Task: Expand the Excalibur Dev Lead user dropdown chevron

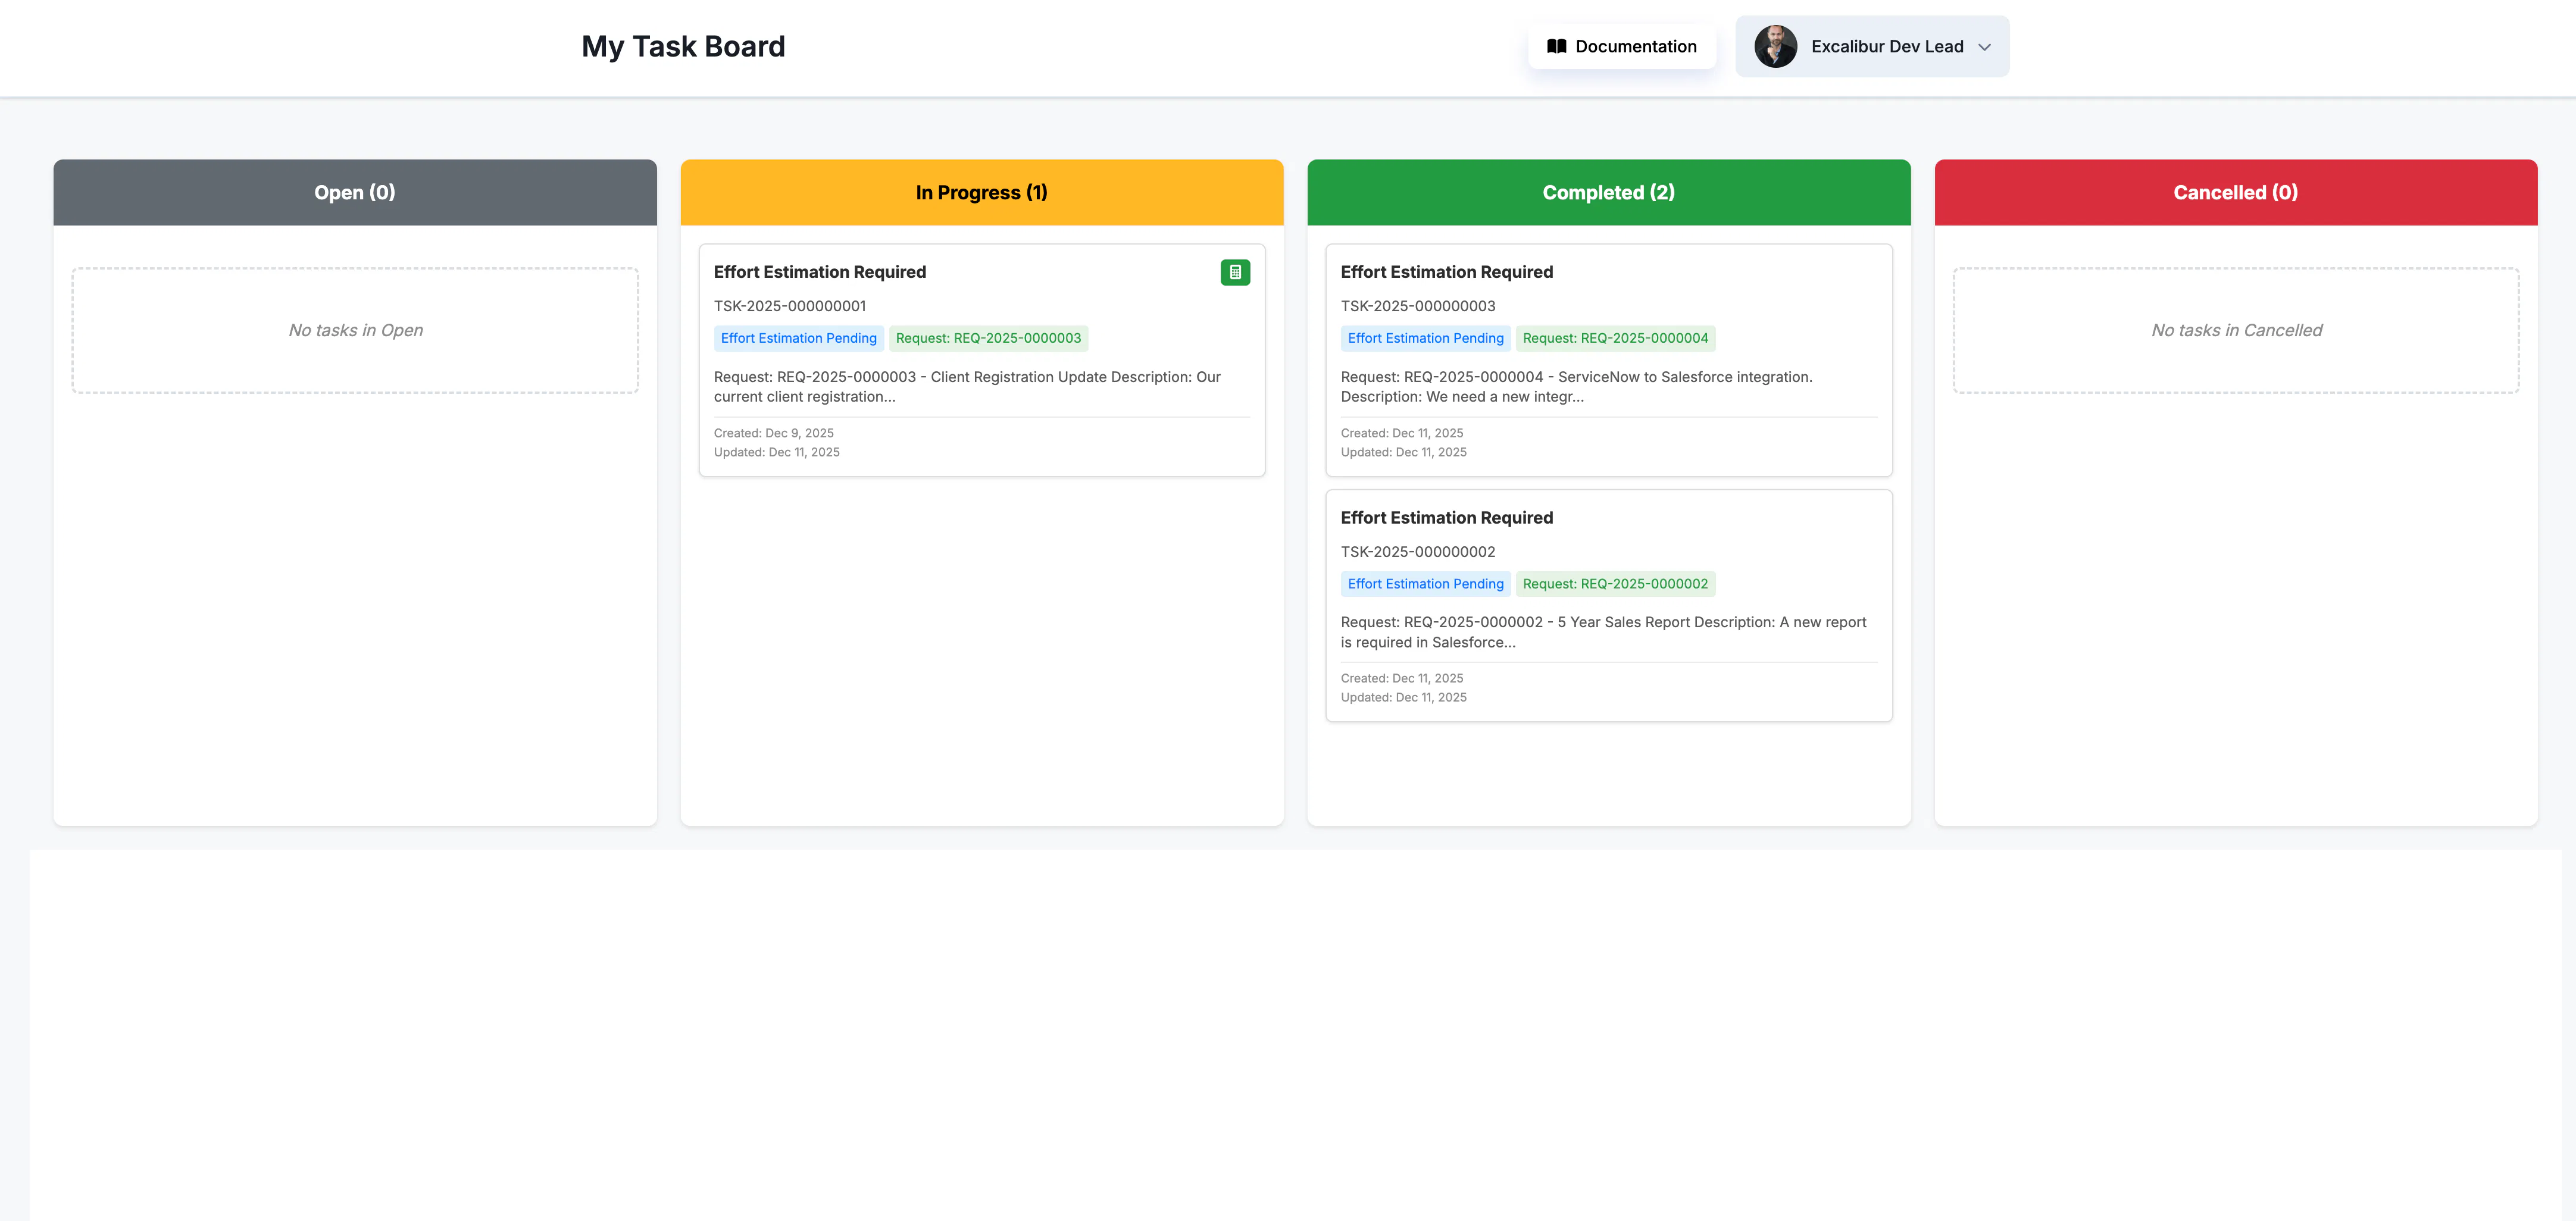Action: click(1984, 47)
